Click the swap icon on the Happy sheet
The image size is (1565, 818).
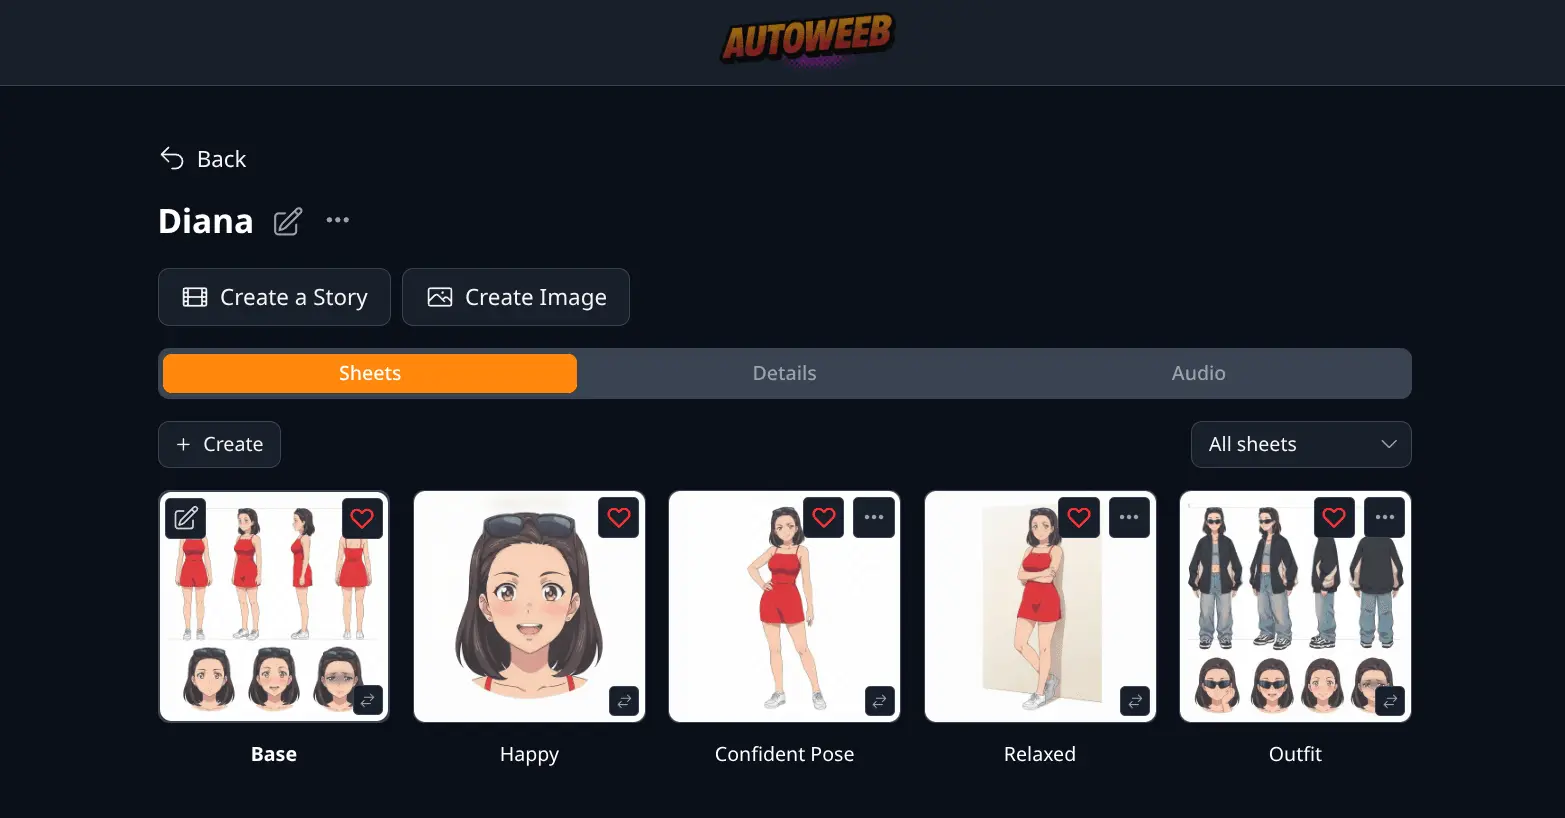pos(624,701)
